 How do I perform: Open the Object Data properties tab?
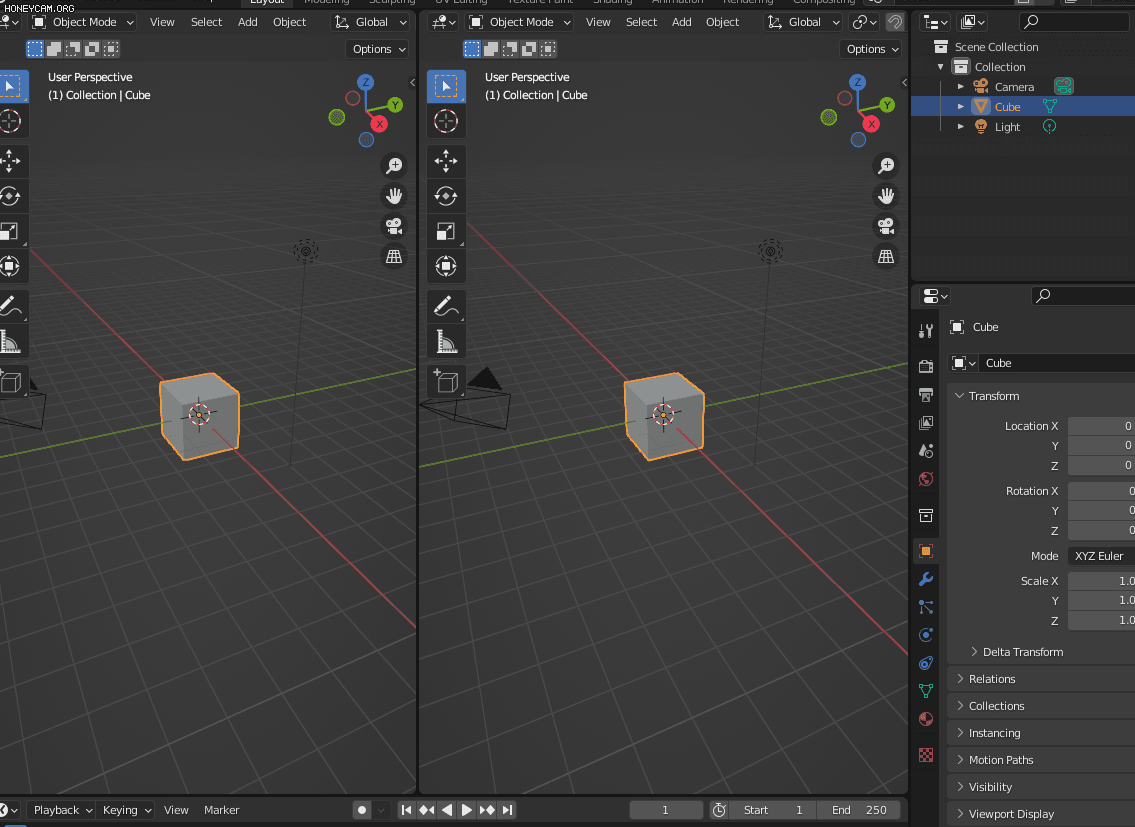(x=926, y=691)
